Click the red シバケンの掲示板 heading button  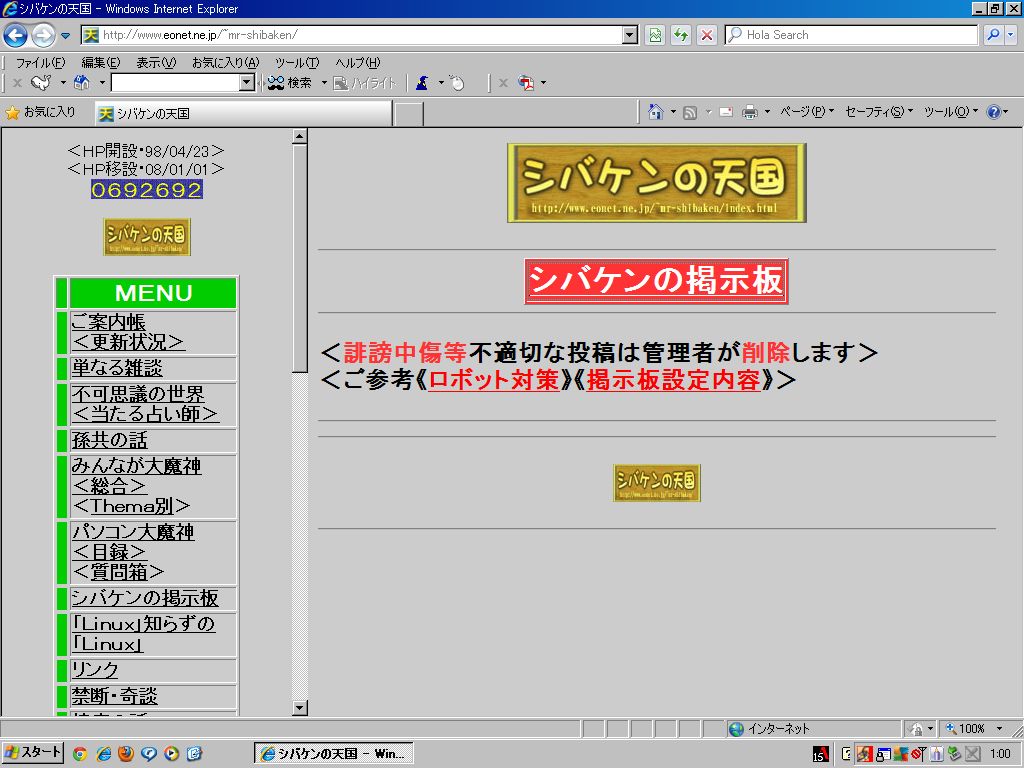coord(656,281)
